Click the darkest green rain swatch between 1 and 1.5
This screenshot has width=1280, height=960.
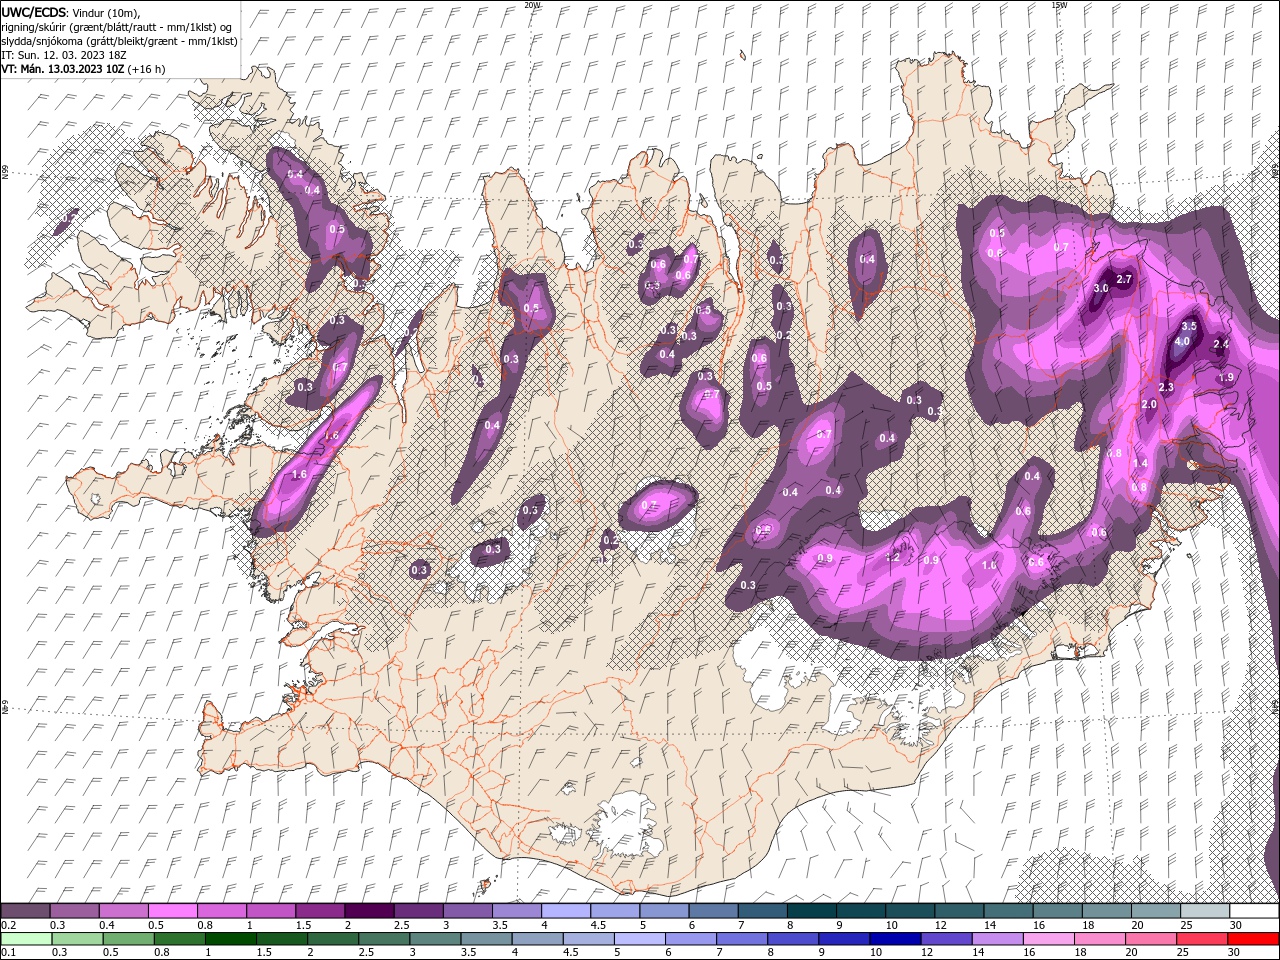click(x=230, y=939)
